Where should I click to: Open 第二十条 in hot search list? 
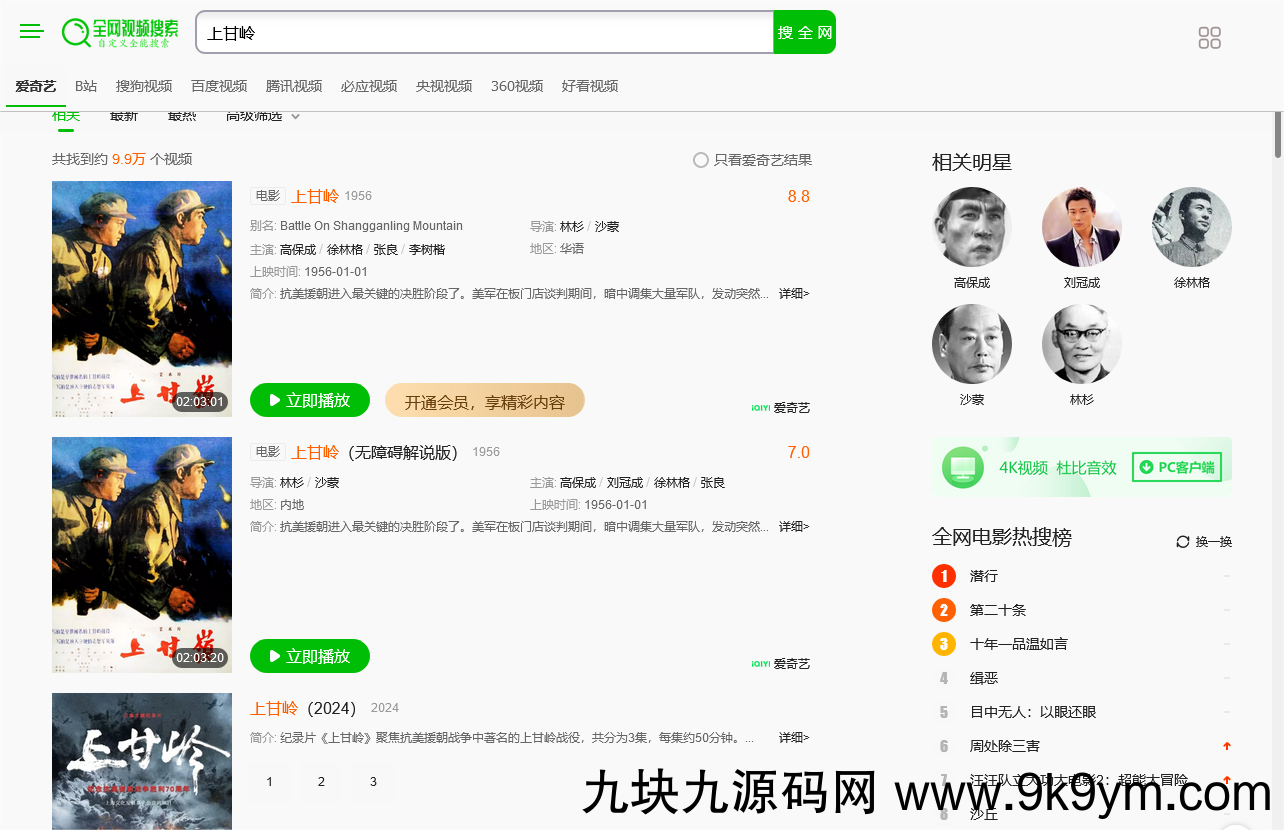[x=998, y=610]
